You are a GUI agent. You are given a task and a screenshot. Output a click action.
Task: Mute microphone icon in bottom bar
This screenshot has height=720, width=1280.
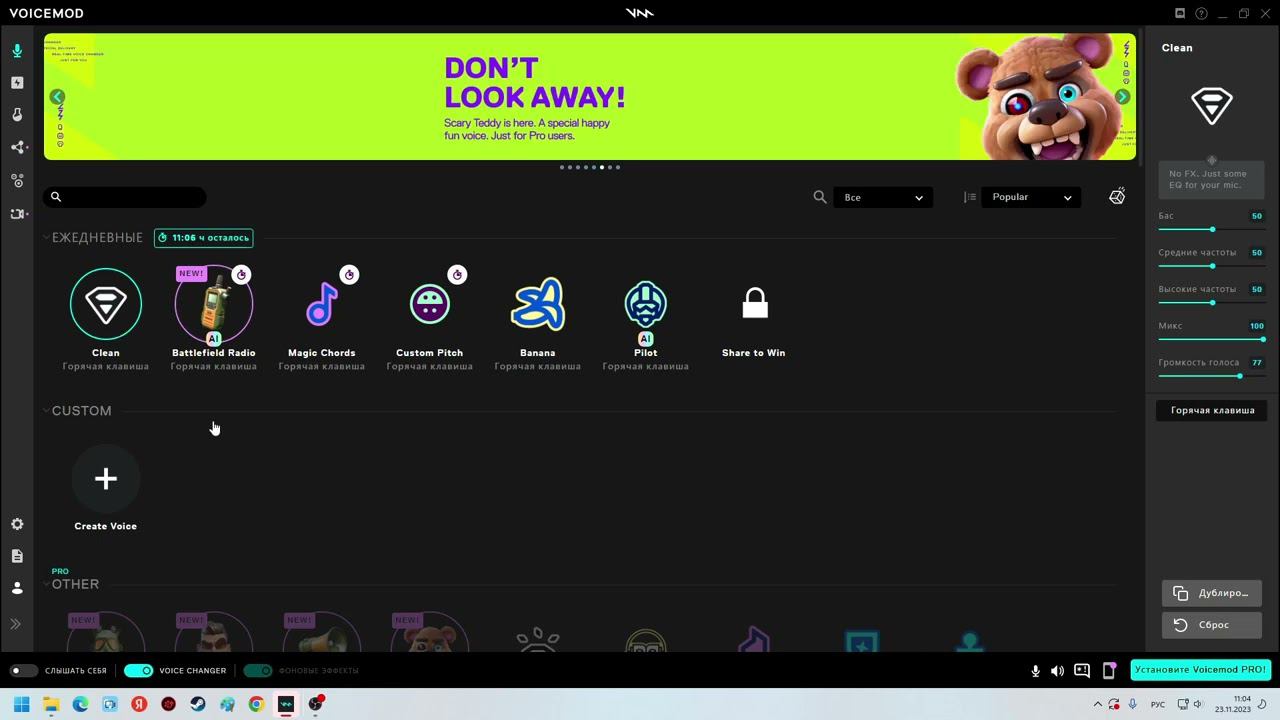pos(1036,671)
